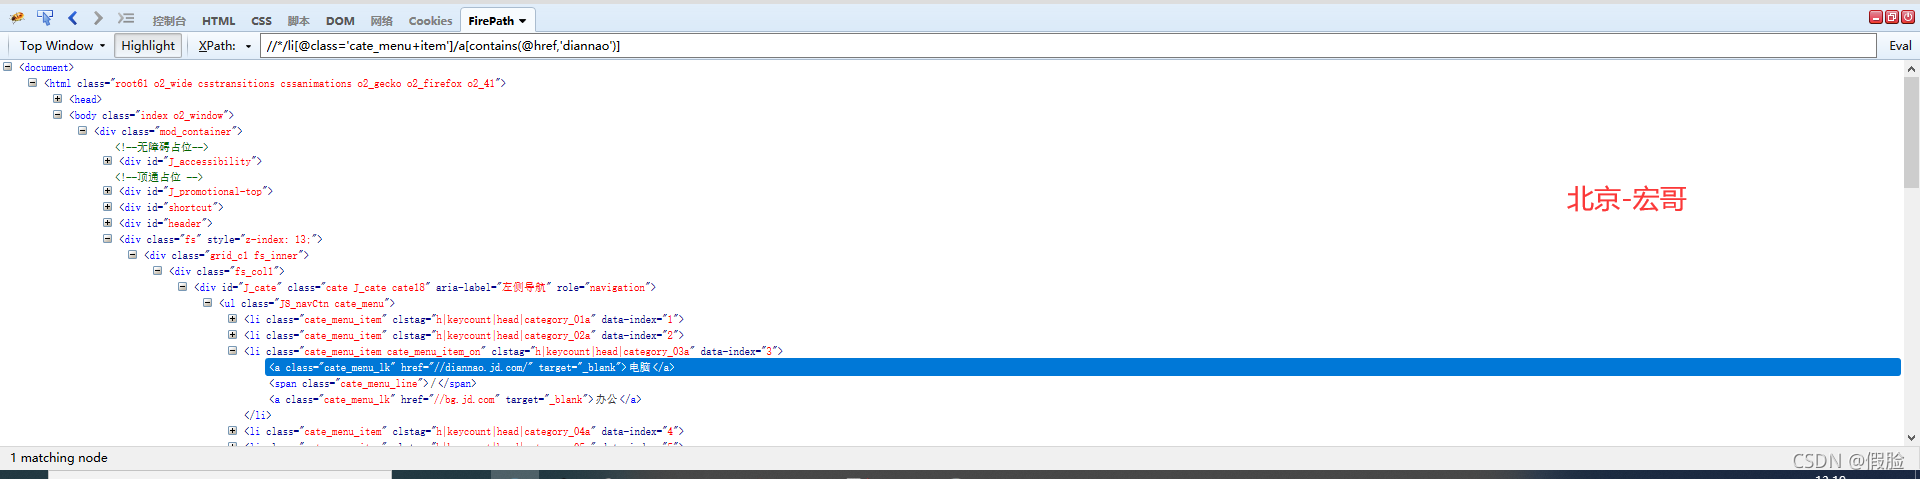Go back with the blue left arrow
This screenshot has height=479, width=1920.
coord(73,17)
